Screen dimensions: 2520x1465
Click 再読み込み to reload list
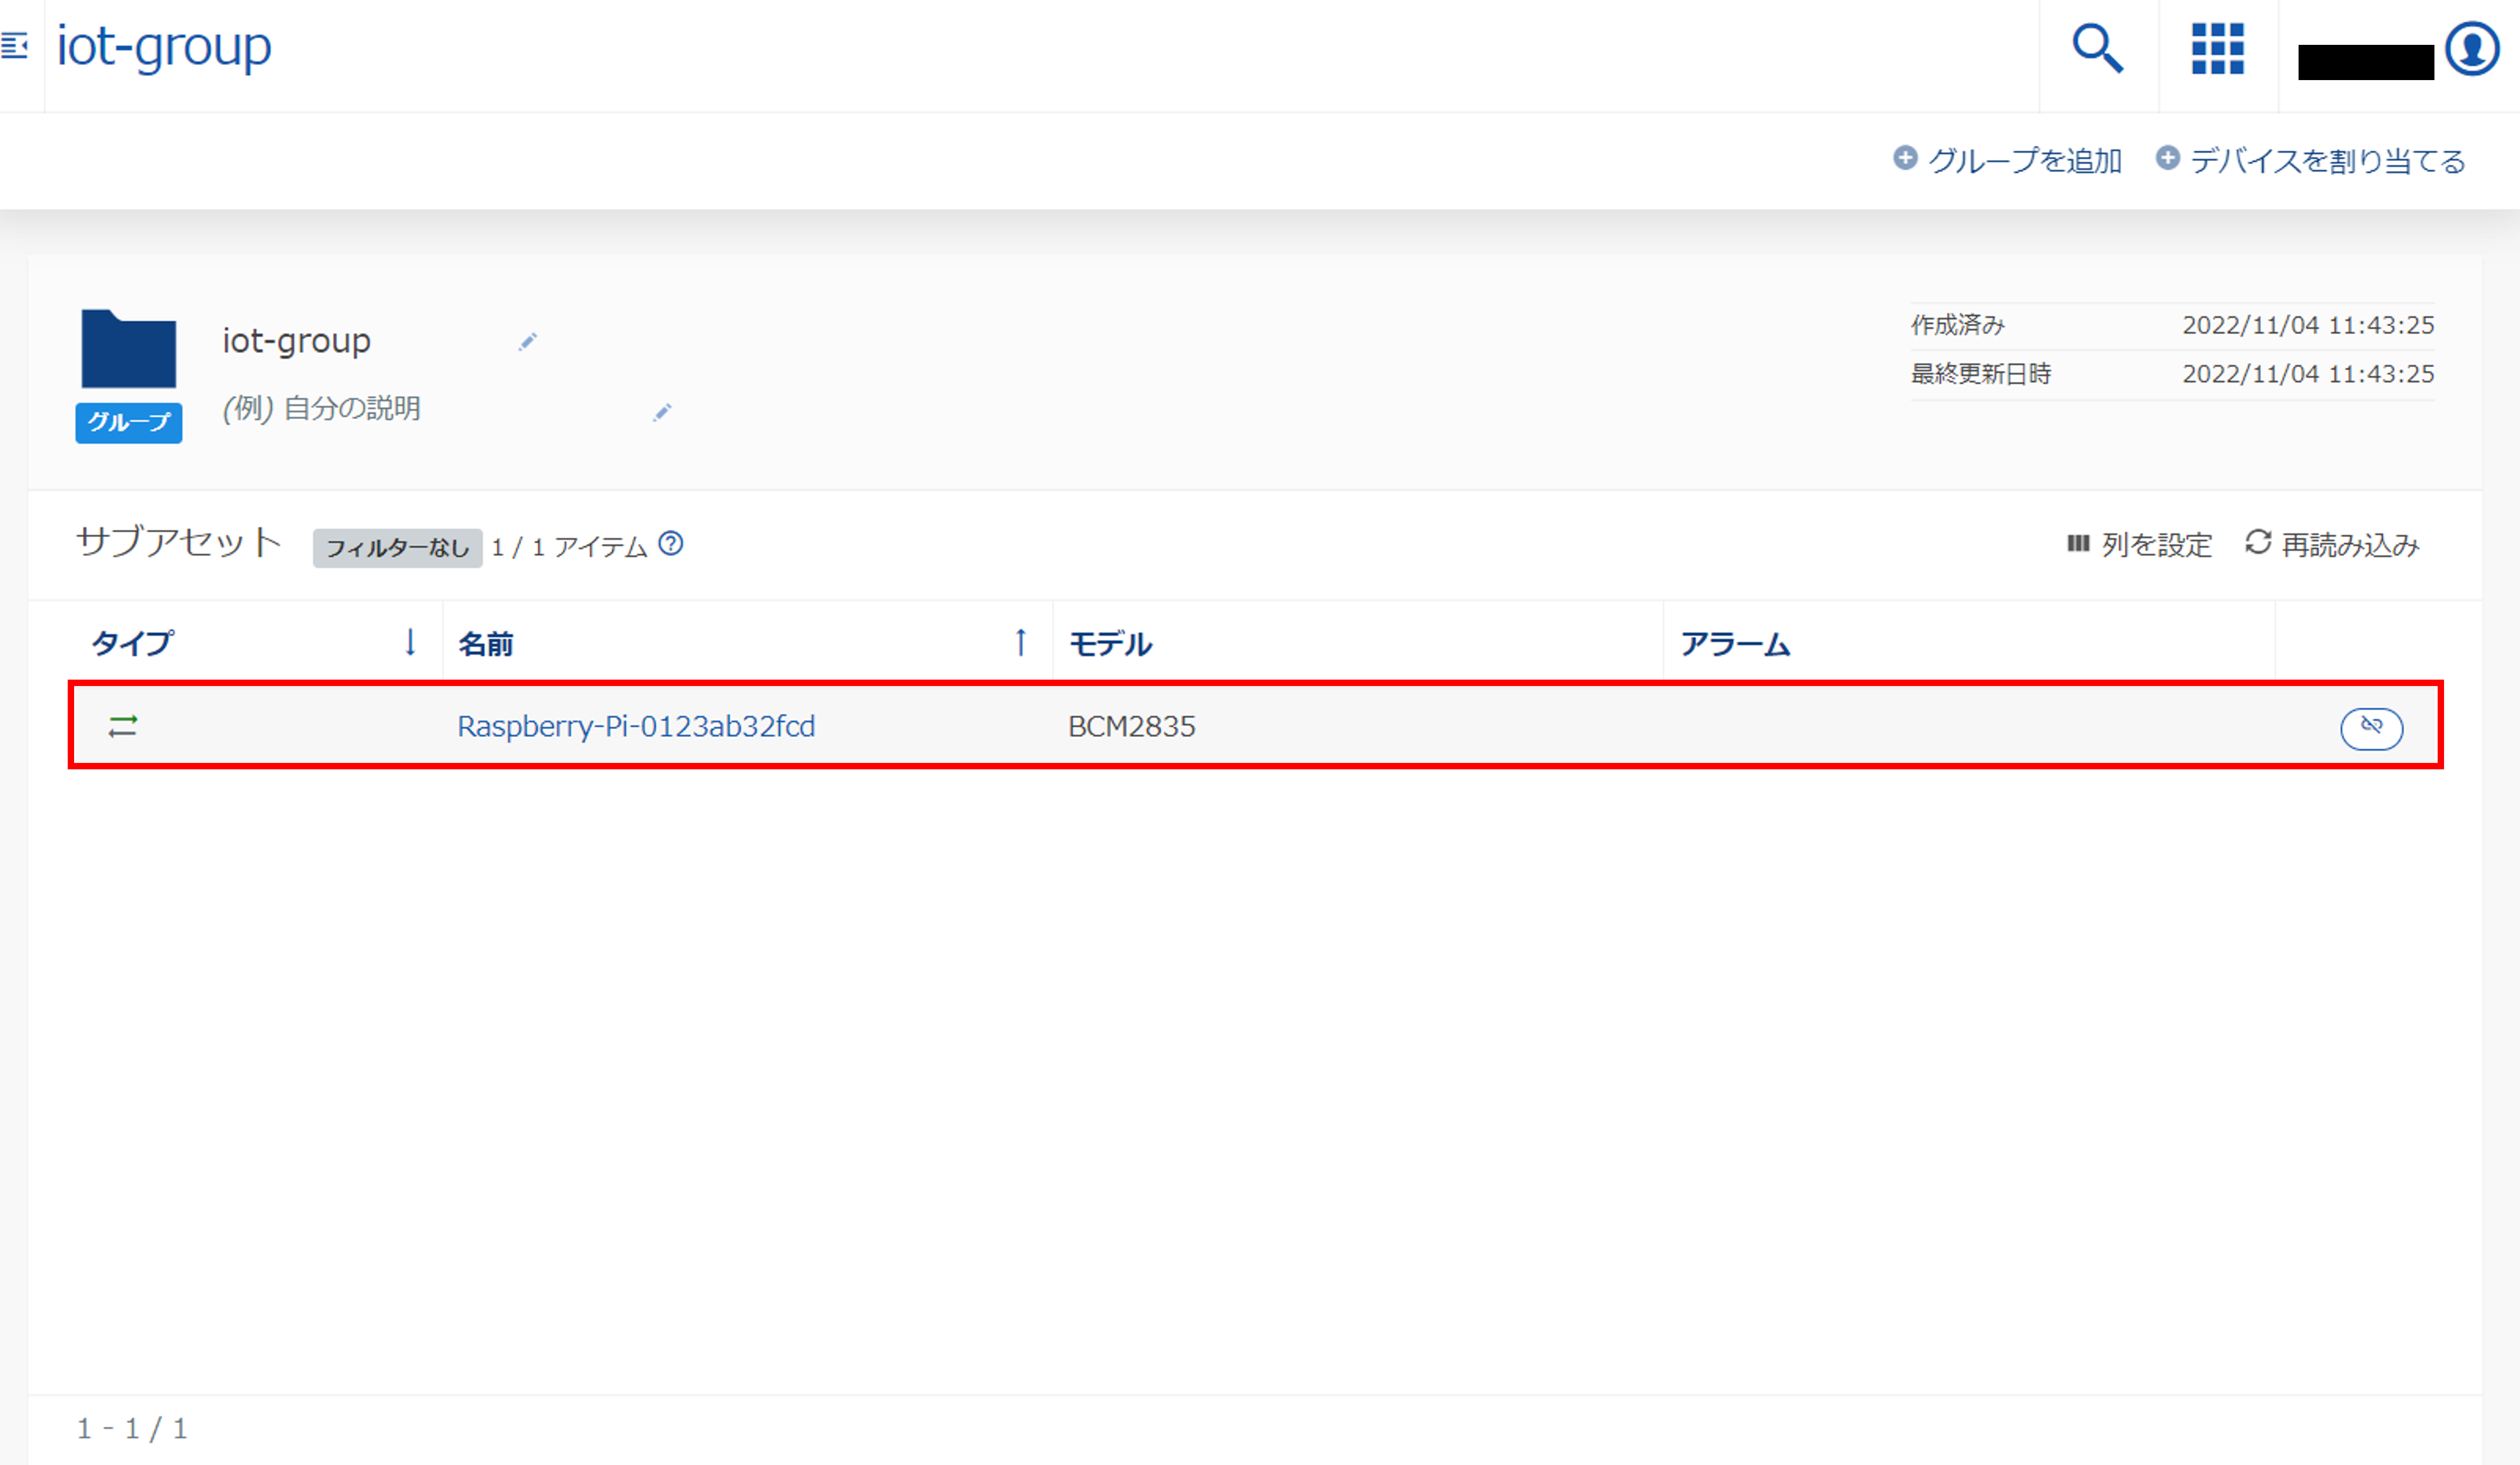tap(2332, 545)
